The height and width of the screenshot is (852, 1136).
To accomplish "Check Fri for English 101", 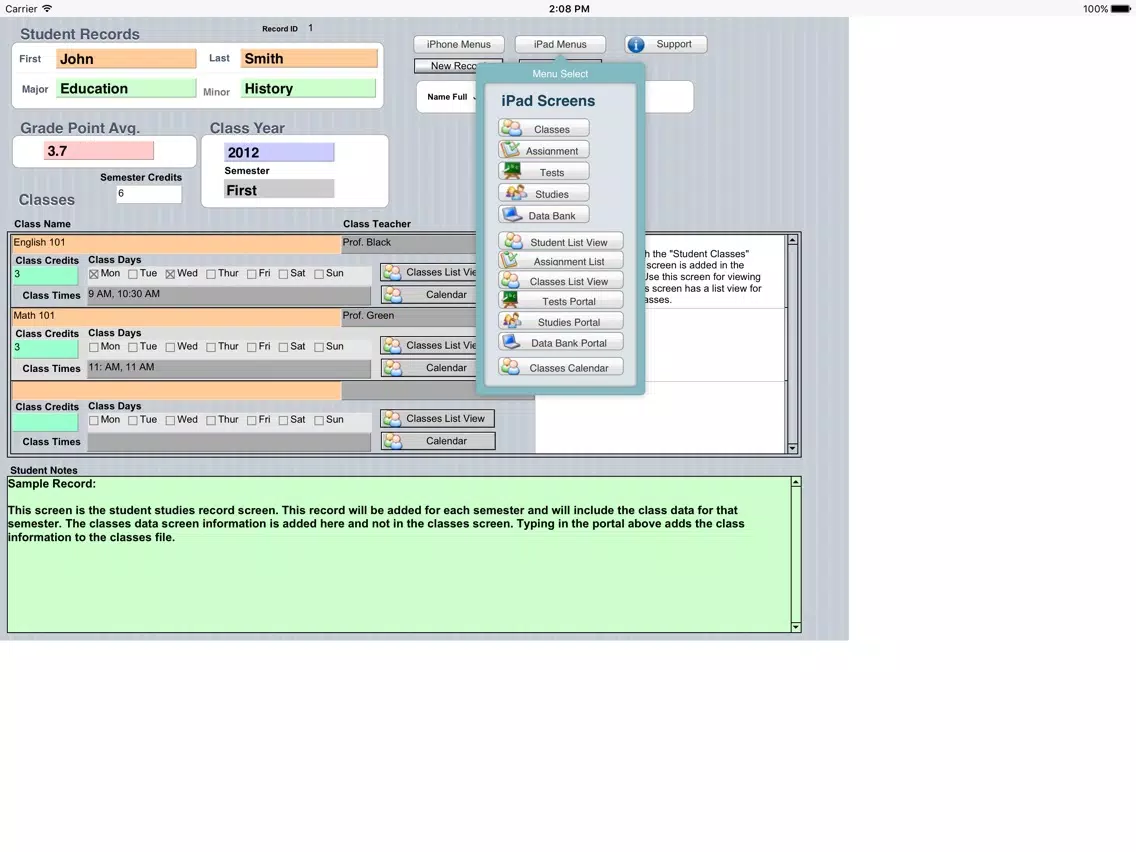I will 251,274.
